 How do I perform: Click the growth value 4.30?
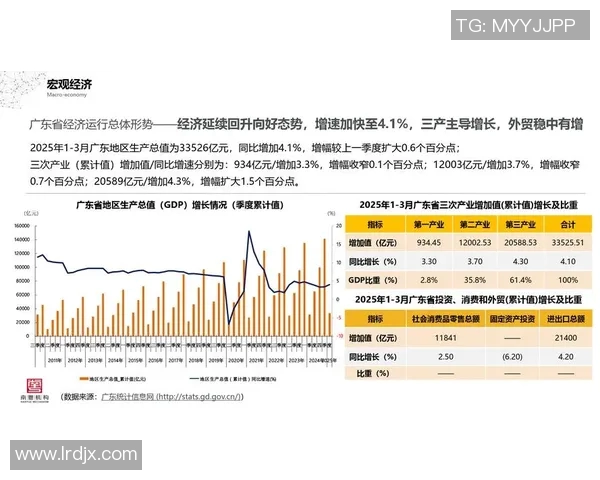click(520, 261)
